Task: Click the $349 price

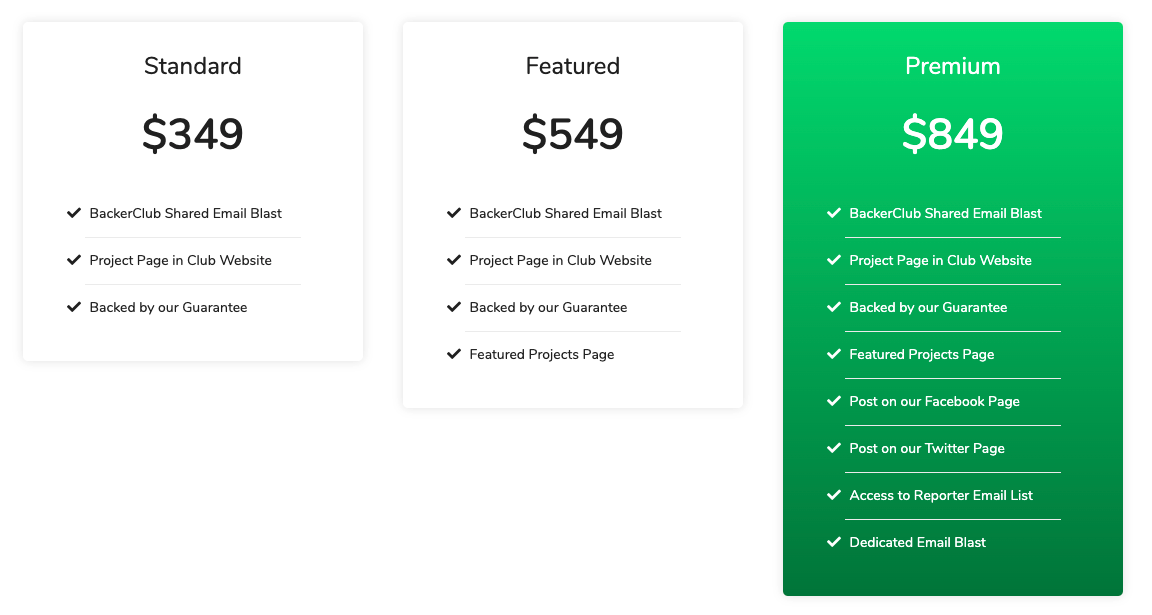Action: tap(192, 134)
